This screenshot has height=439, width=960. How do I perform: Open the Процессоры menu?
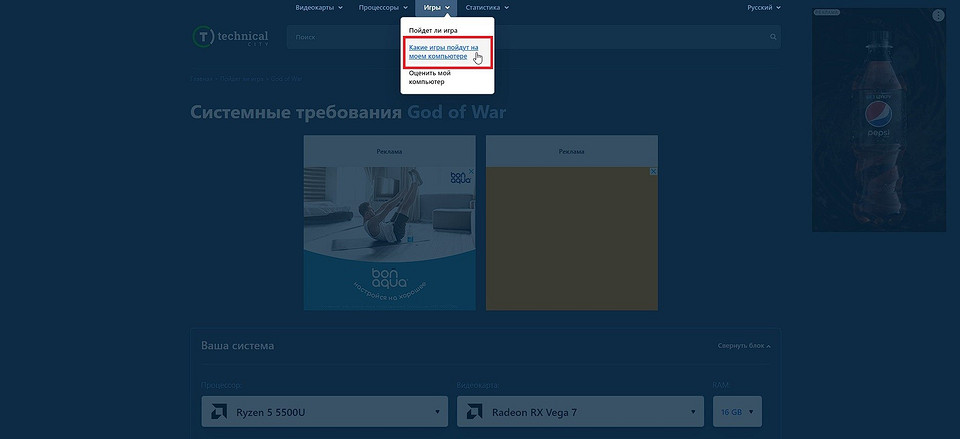point(383,7)
